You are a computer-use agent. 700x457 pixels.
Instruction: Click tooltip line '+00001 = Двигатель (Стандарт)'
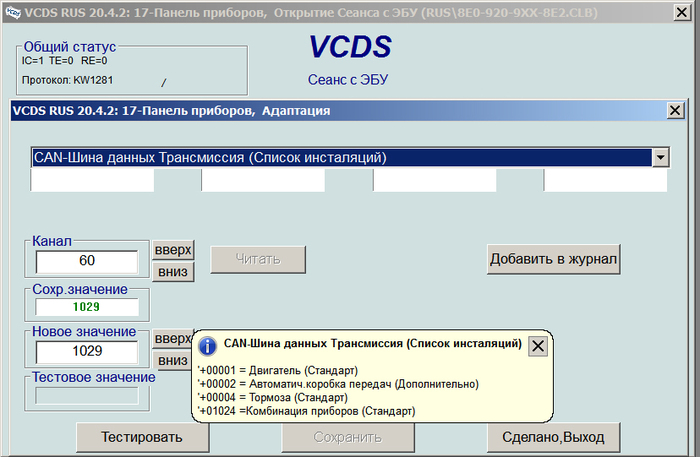pos(278,370)
